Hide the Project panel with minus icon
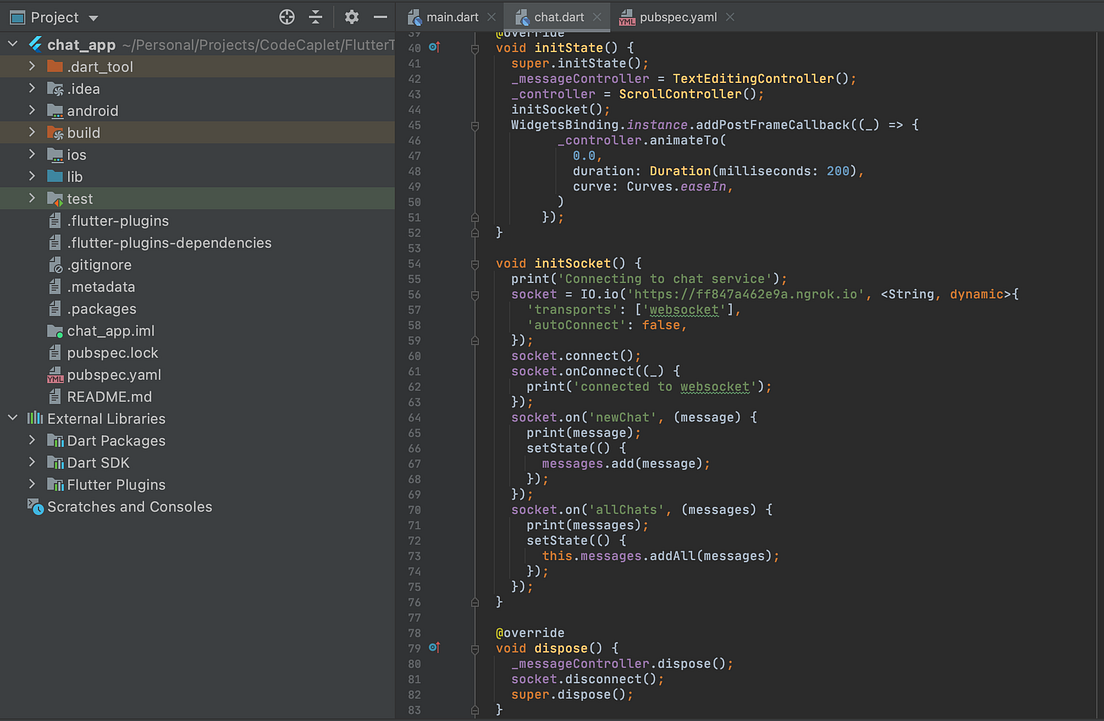The height and width of the screenshot is (721, 1104). tap(380, 17)
